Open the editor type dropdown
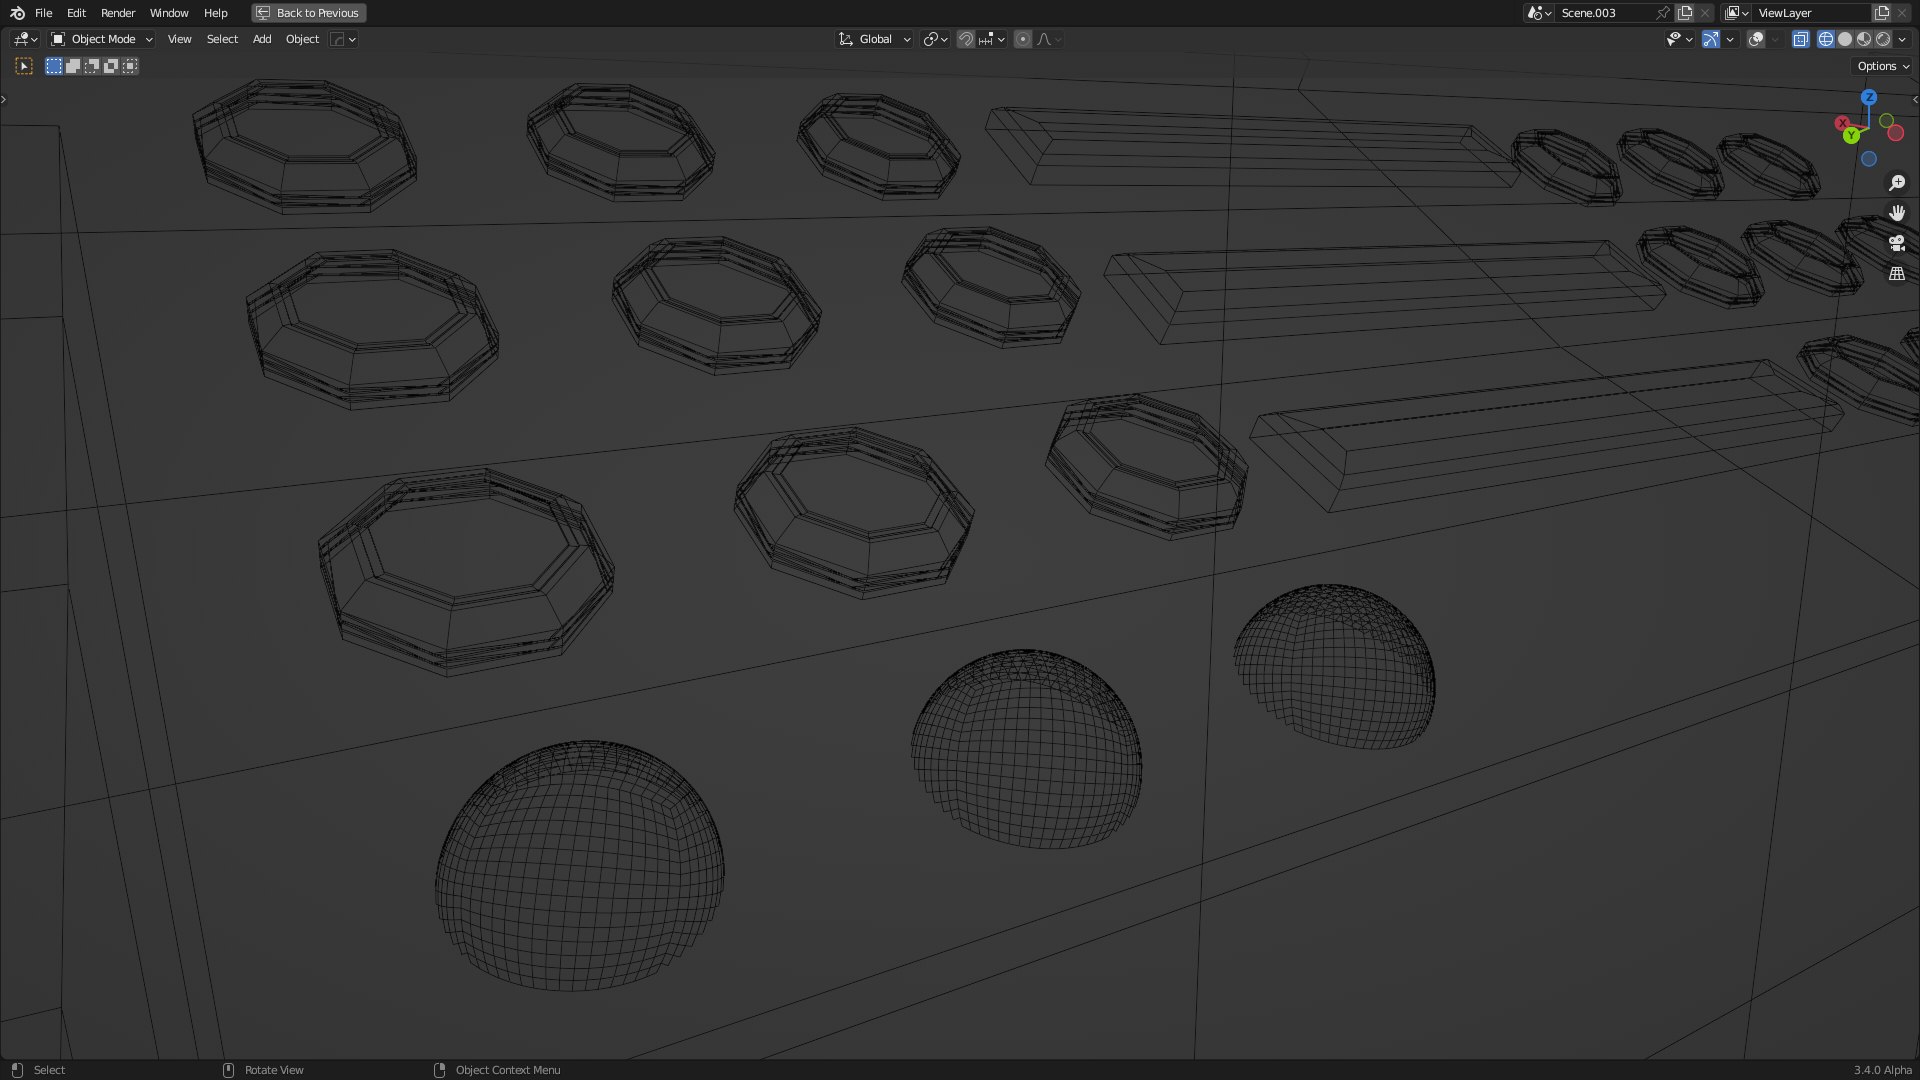The width and height of the screenshot is (1920, 1080). pyautogui.click(x=25, y=39)
